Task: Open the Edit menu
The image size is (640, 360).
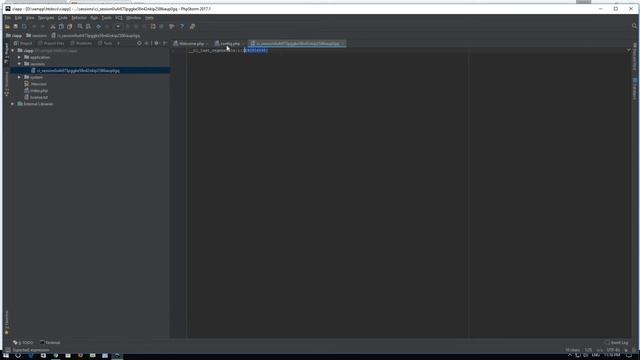Action: [x=18, y=18]
